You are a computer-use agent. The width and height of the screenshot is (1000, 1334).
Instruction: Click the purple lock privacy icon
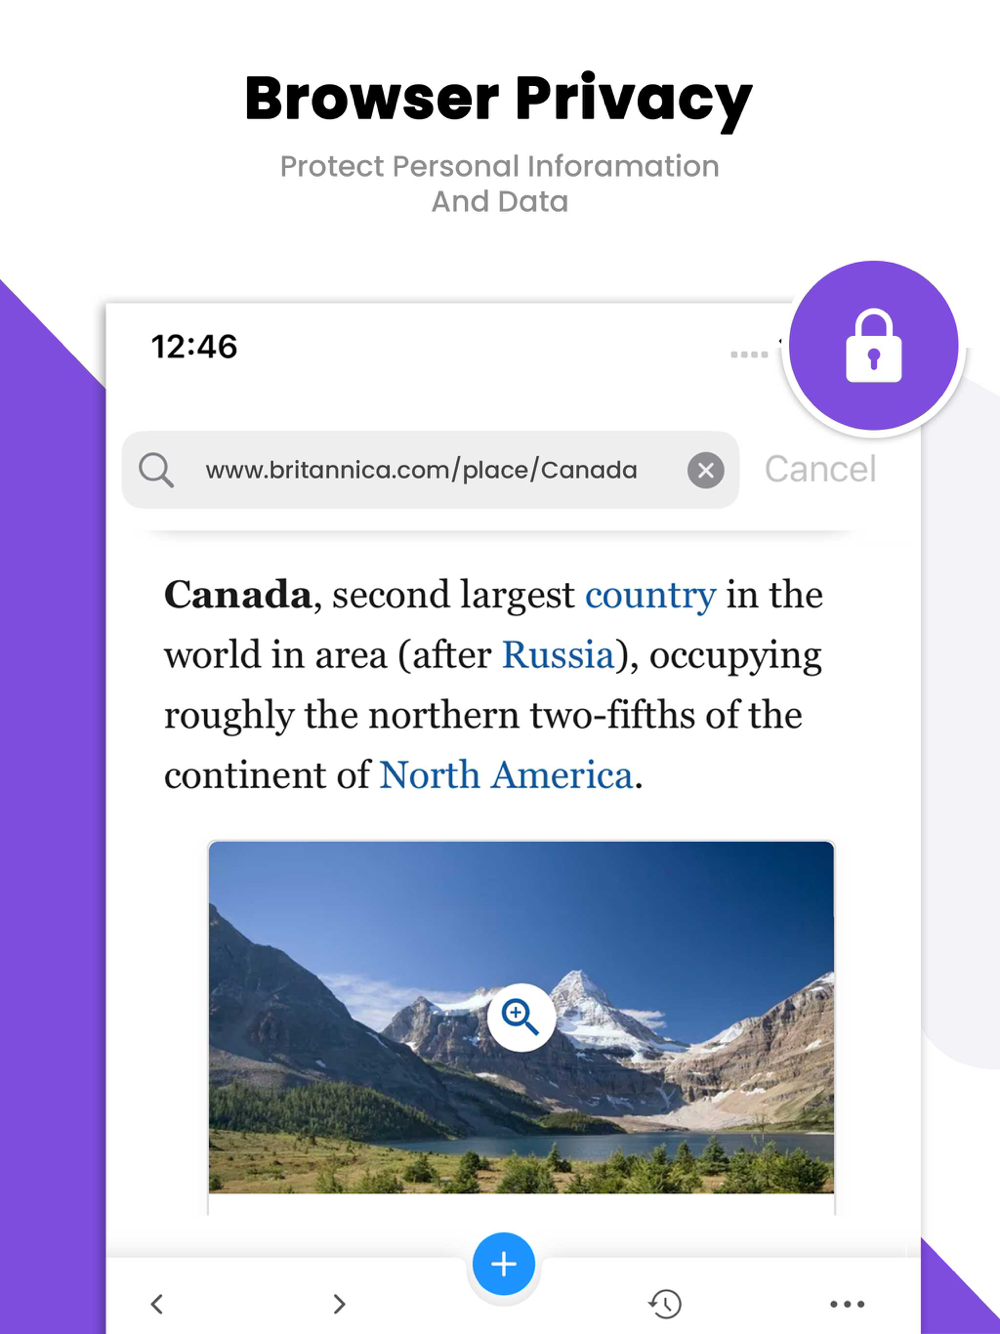tap(874, 346)
